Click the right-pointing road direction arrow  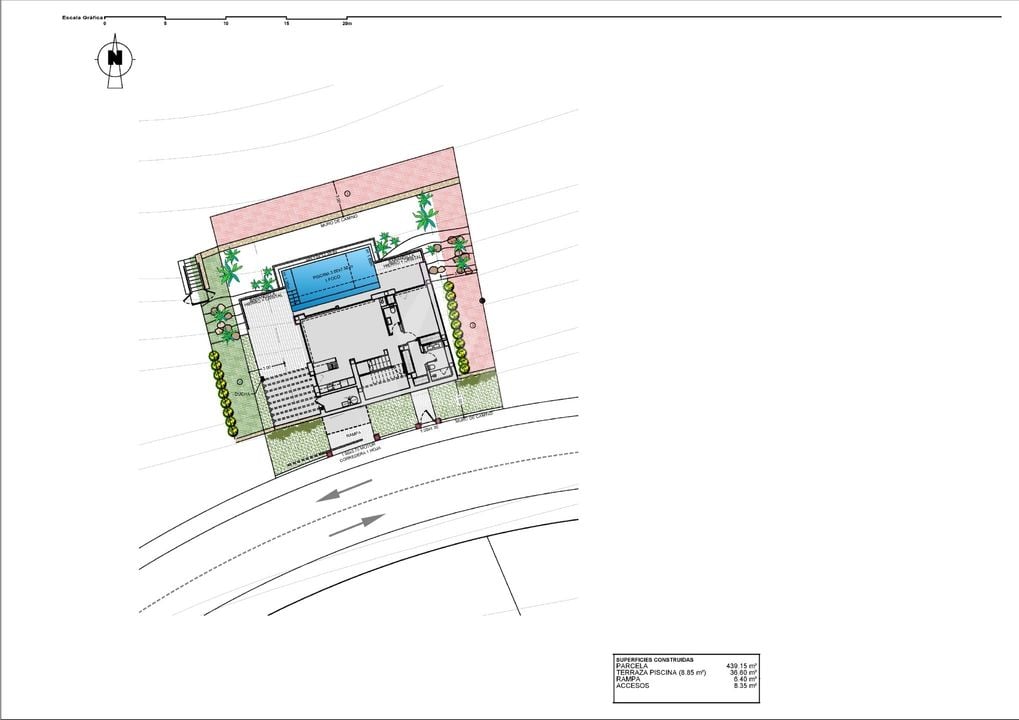tap(357, 525)
